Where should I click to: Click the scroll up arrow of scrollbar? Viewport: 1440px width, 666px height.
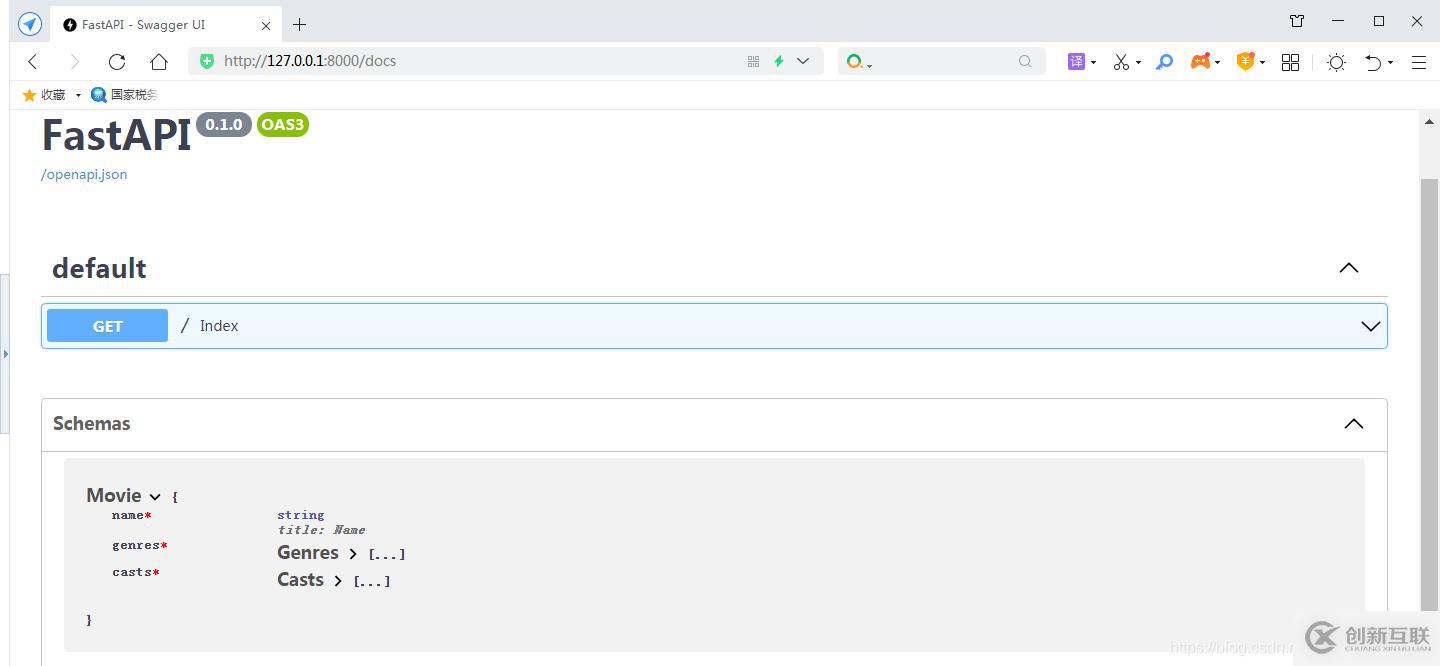click(x=1429, y=122)
